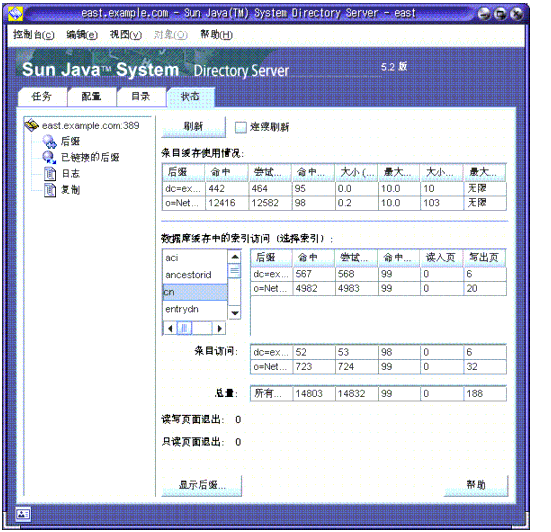Click dc=ex... row in entry cache table

pyautogui.click(x=334, y=189)
